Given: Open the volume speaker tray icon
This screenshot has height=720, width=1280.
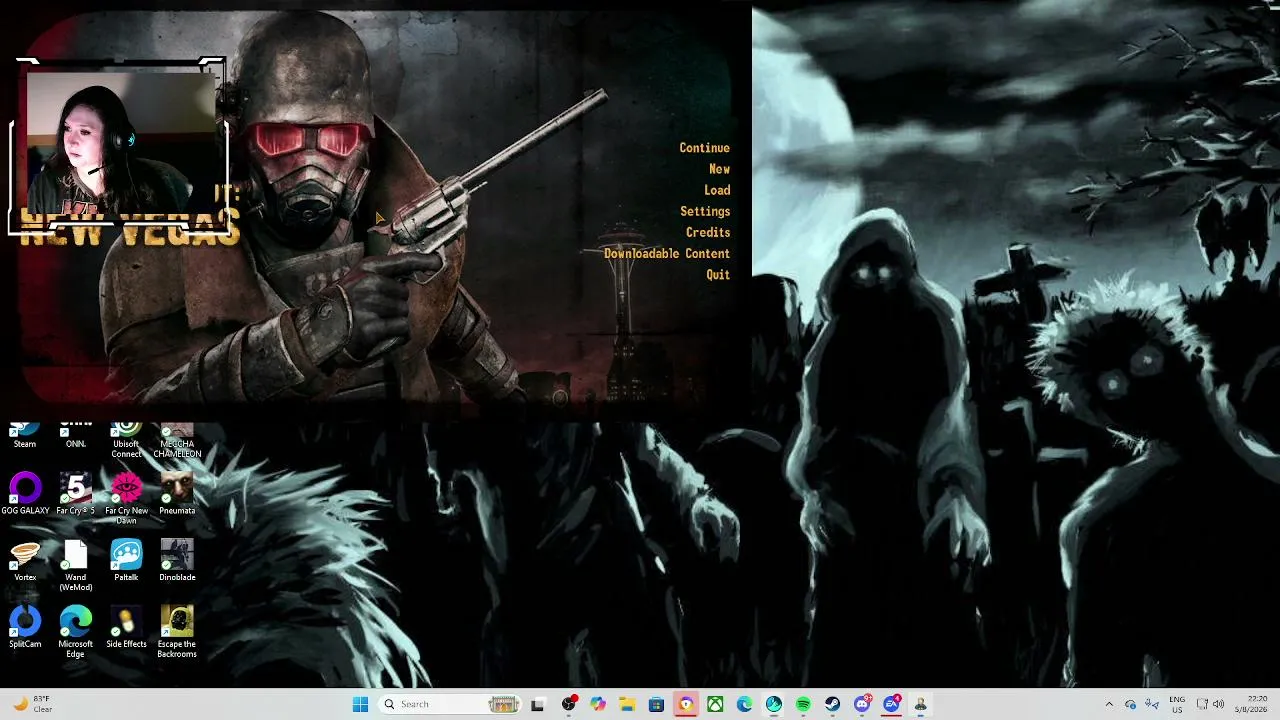Looking at the screenshot, I should (1219, 704).
